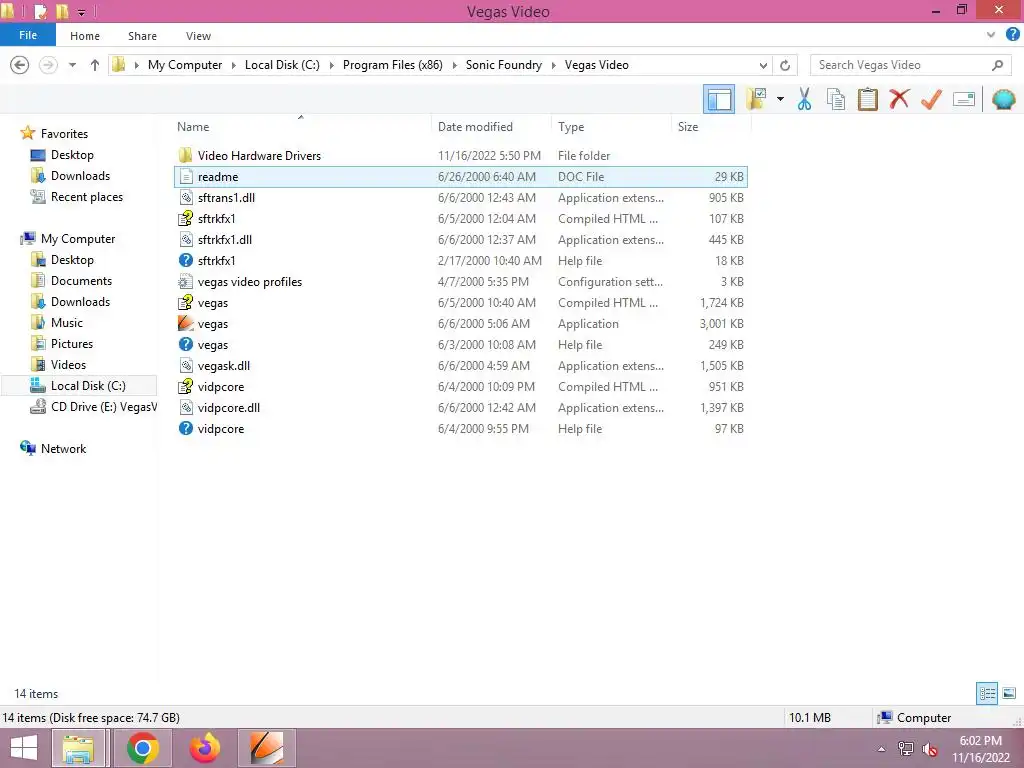1024x768 pixels.
Task: Click the orange checkmark Properties icon
Action: point(931,99)
